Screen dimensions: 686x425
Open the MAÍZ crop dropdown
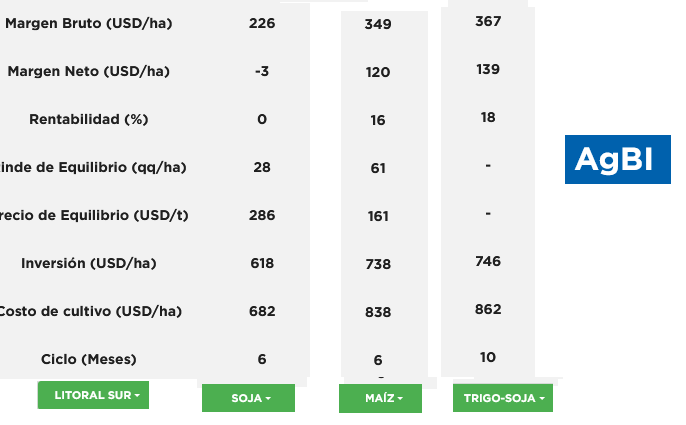coord(381,398)
